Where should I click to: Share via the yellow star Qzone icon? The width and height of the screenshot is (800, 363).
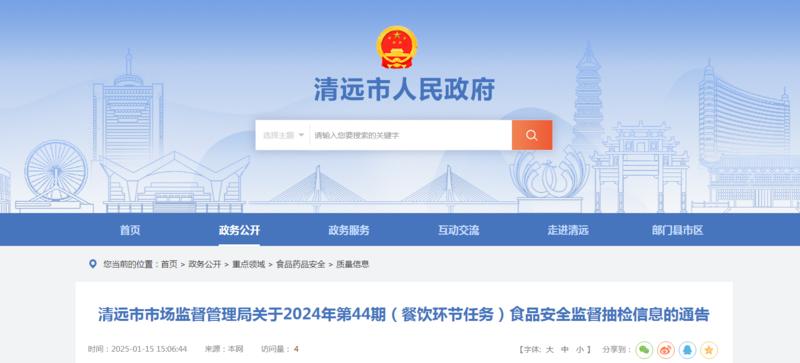[x=709, y=350]
